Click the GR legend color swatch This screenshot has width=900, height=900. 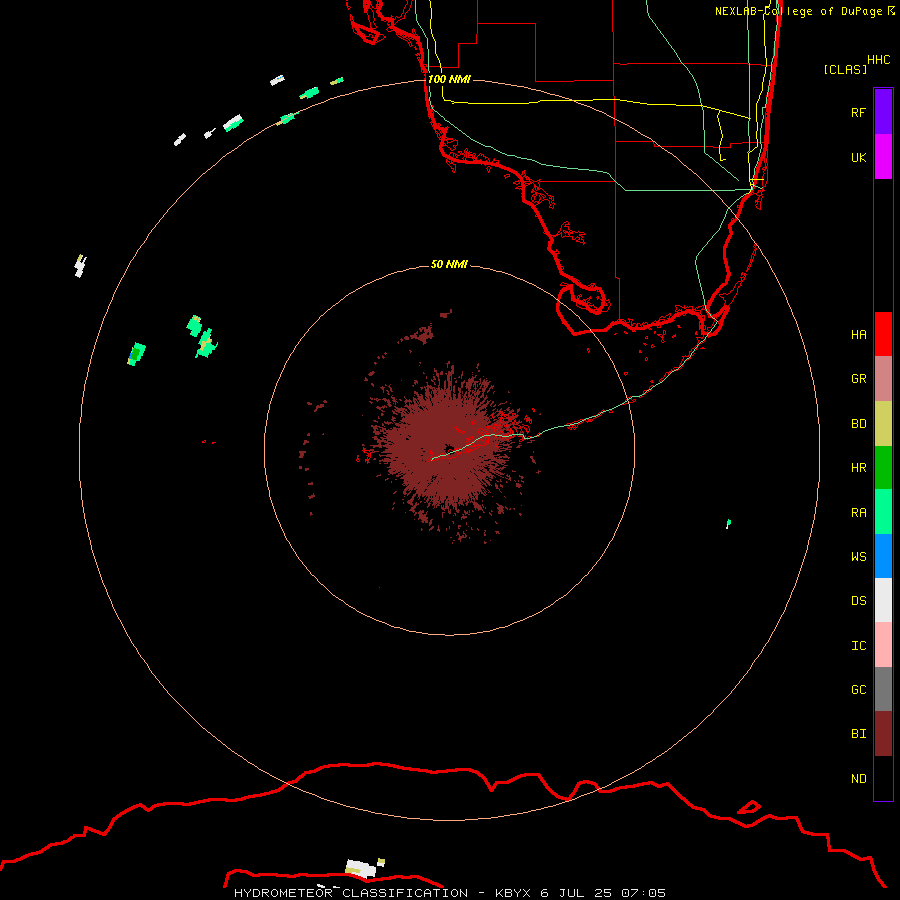883,379
